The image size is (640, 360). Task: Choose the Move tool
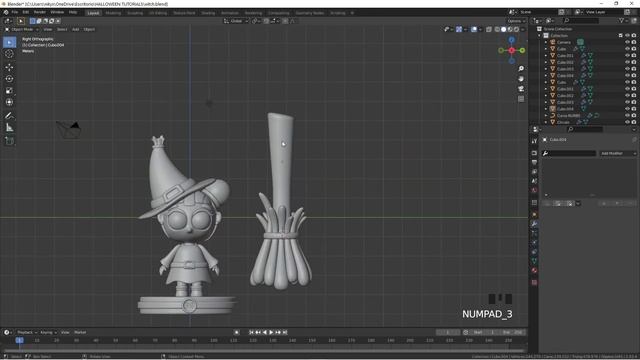pyautogui.click(x=9, y=67)
